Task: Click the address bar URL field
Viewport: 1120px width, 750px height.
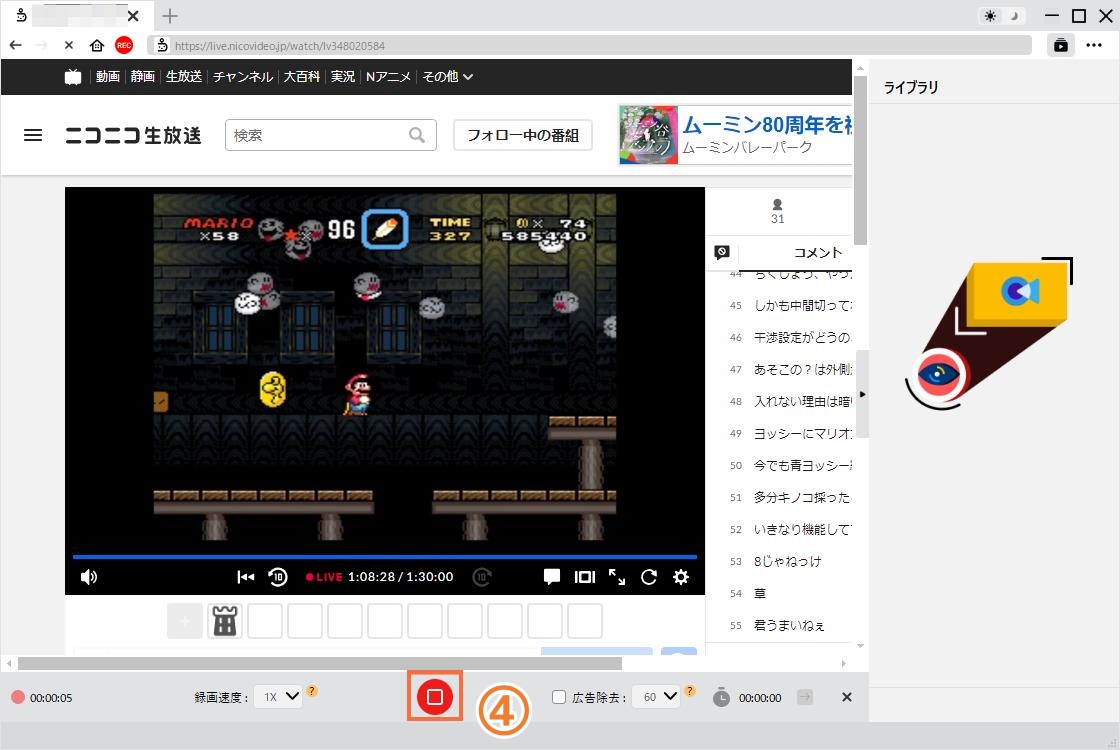Action: pos(589,45)
